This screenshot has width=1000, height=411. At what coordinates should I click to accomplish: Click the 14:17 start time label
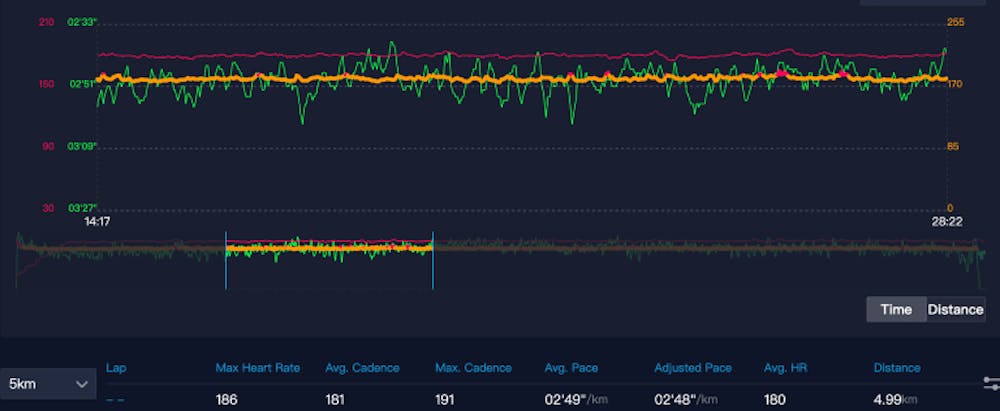click(96, 221)
